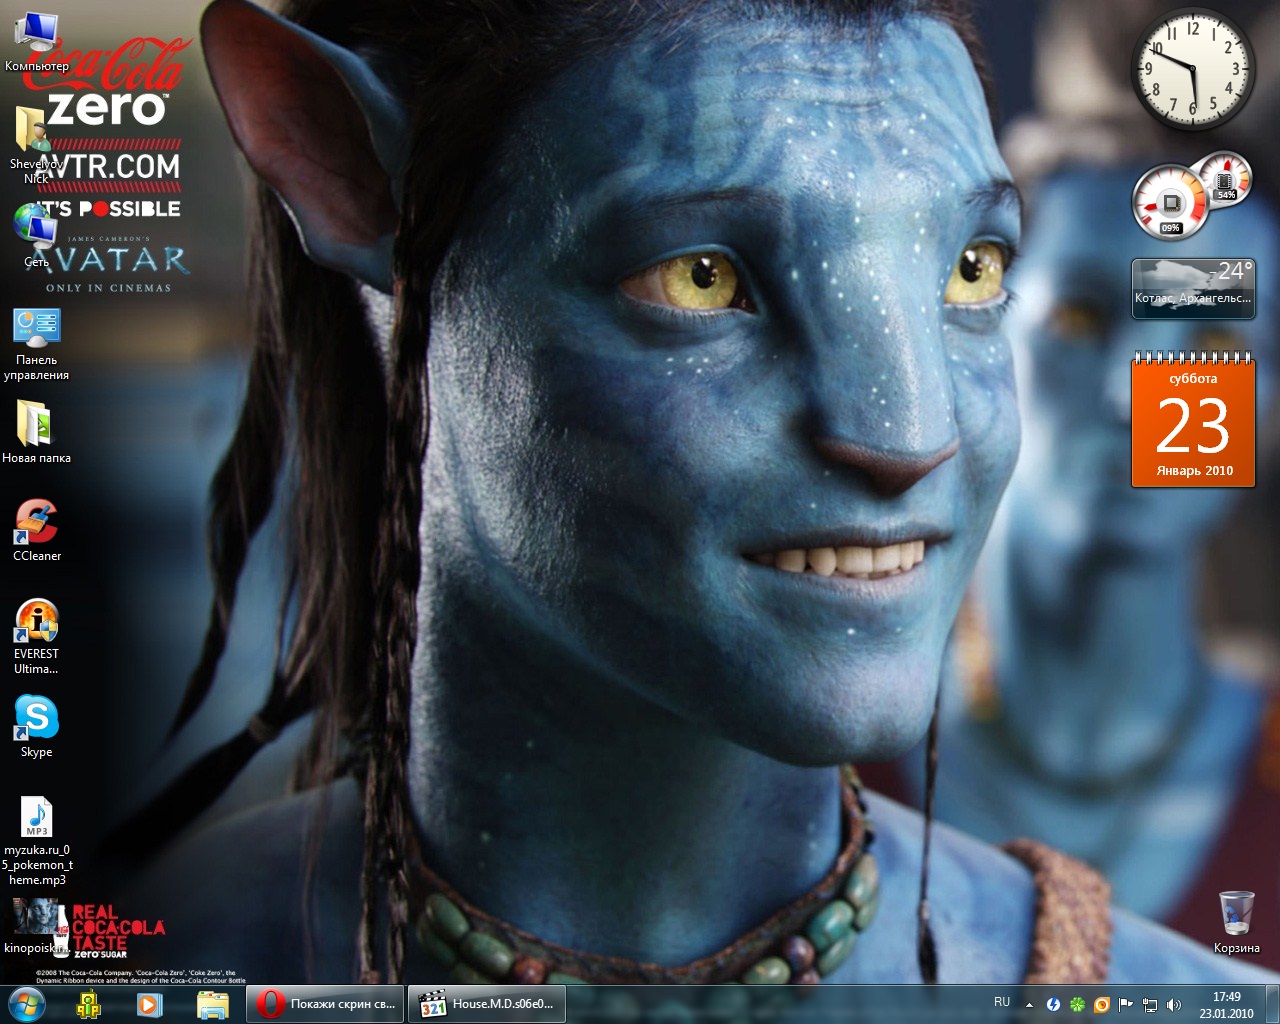Select the pokemon theme mp3 file

pos(36,840)
